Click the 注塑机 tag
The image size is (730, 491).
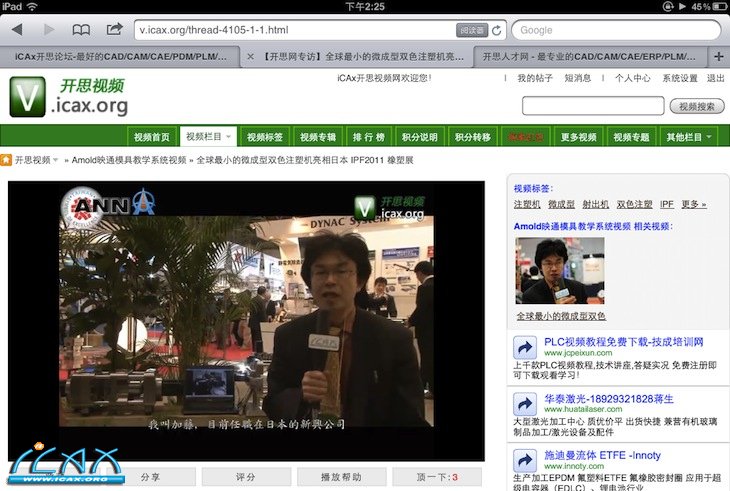pyautogui.click(x=527, y=204)
